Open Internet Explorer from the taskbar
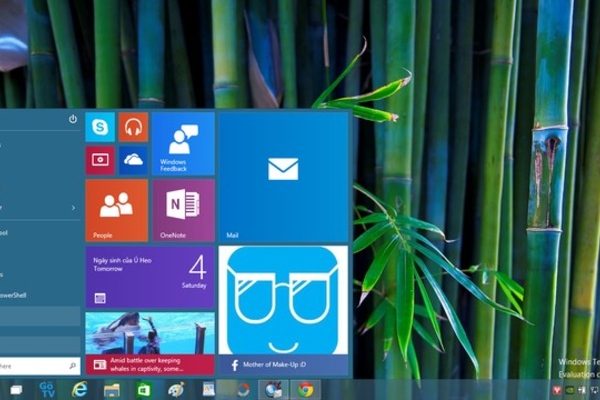The width and height of the screenshot is (600, 400). tap(80, 390)
